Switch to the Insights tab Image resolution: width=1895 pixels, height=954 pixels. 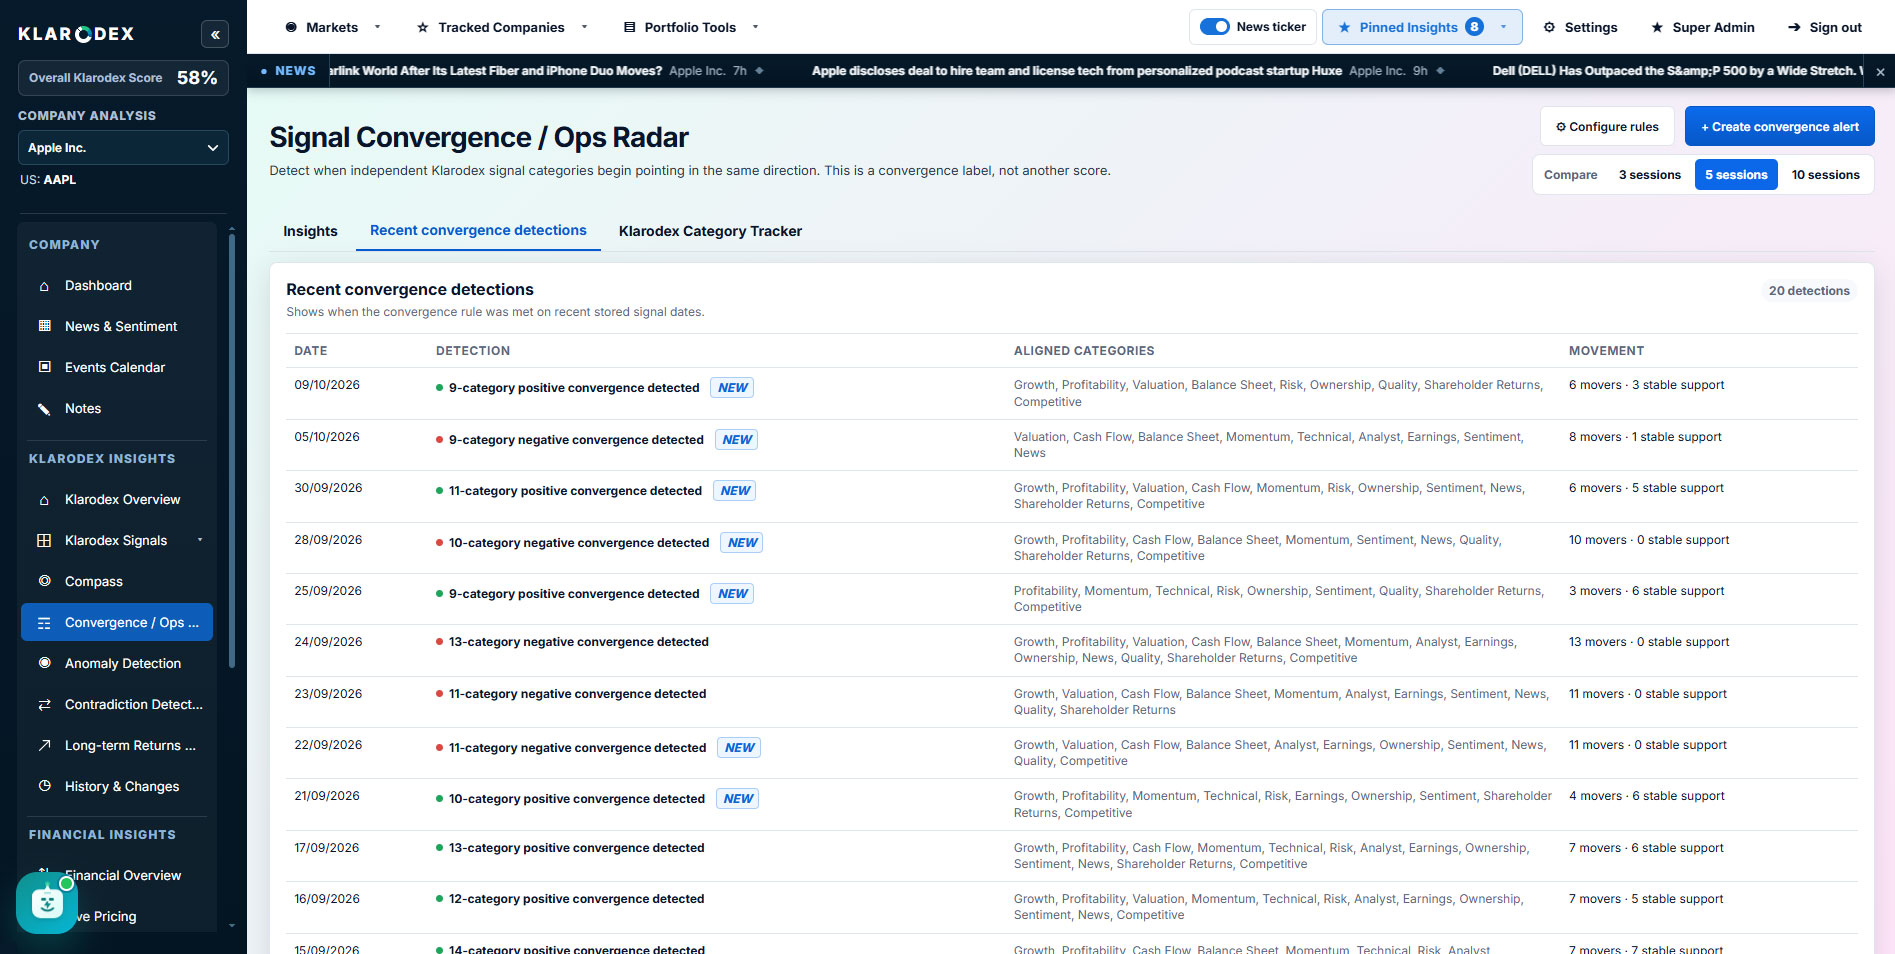pyautogui.click(x=310, y=231)
